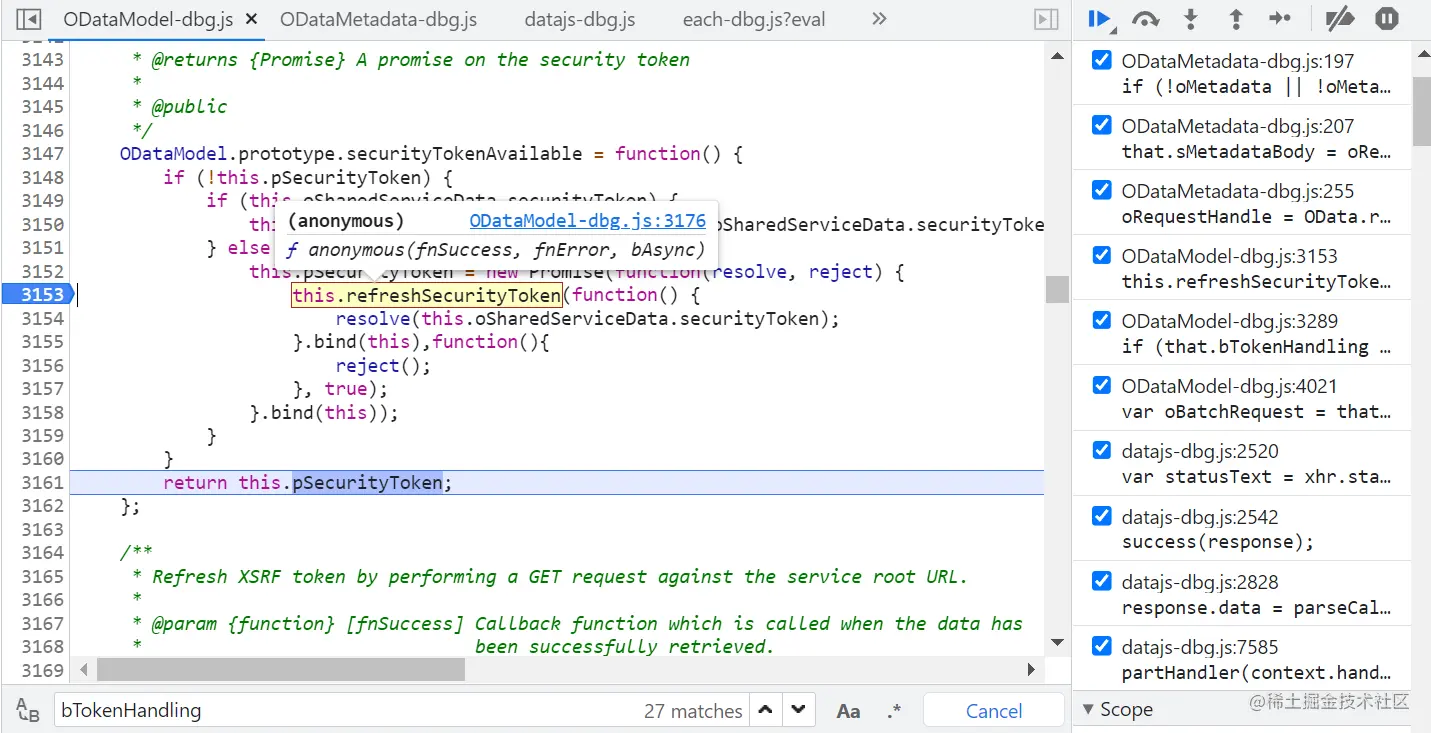Toggle match case Aa option
This screenshot has height=733, width=1431.
848,711
